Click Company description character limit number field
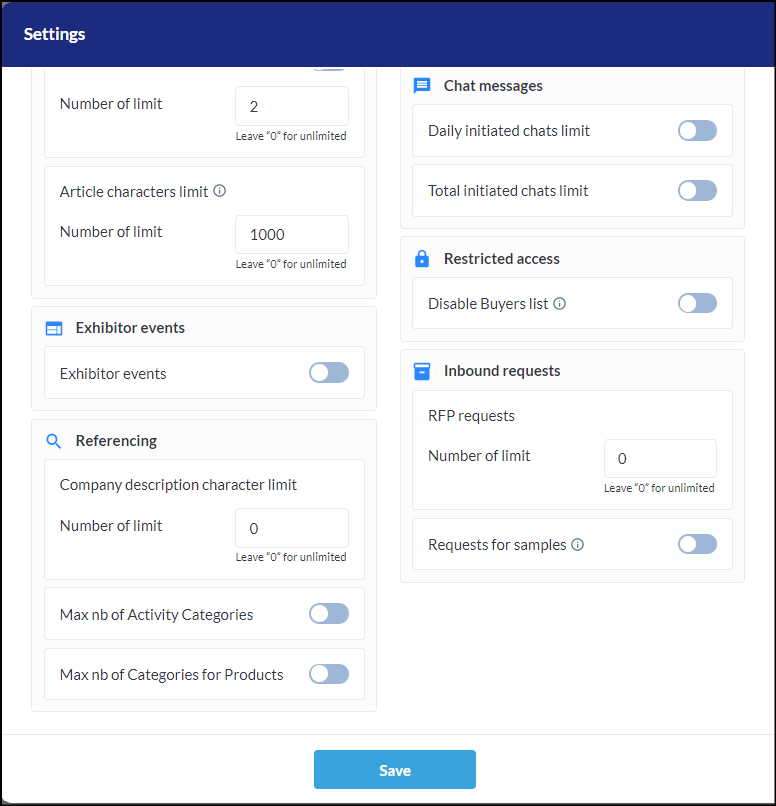 click(292, 528)
